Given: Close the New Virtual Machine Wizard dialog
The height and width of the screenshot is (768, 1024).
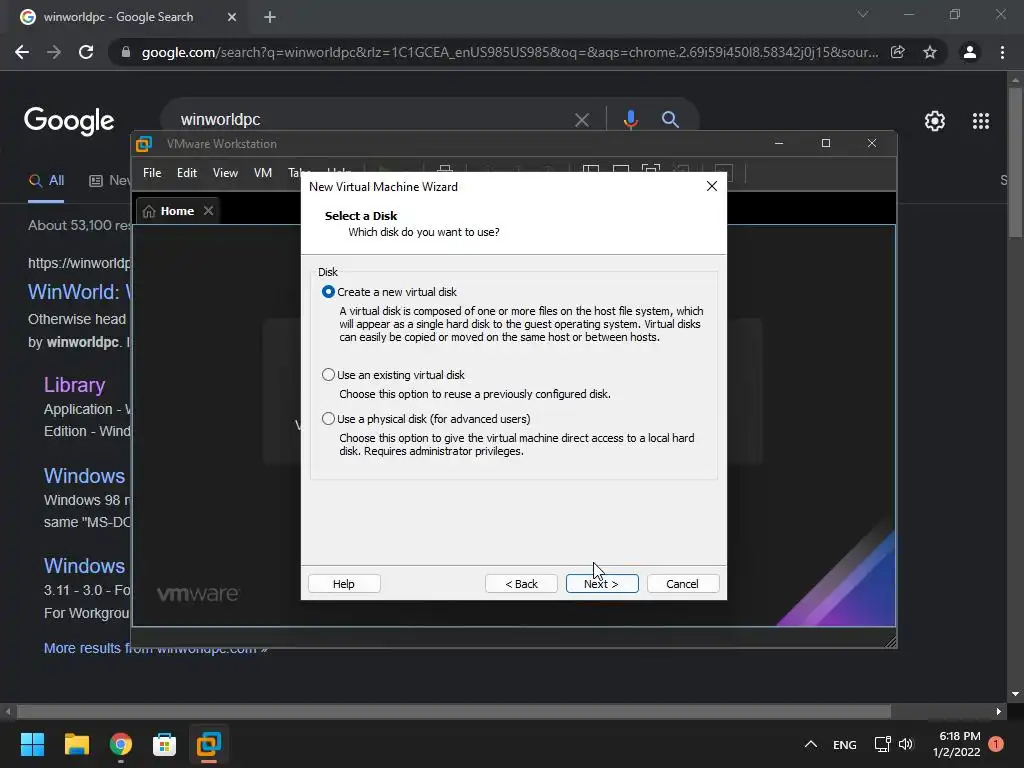Looking at the screenshot, I should tap(712, 186).
